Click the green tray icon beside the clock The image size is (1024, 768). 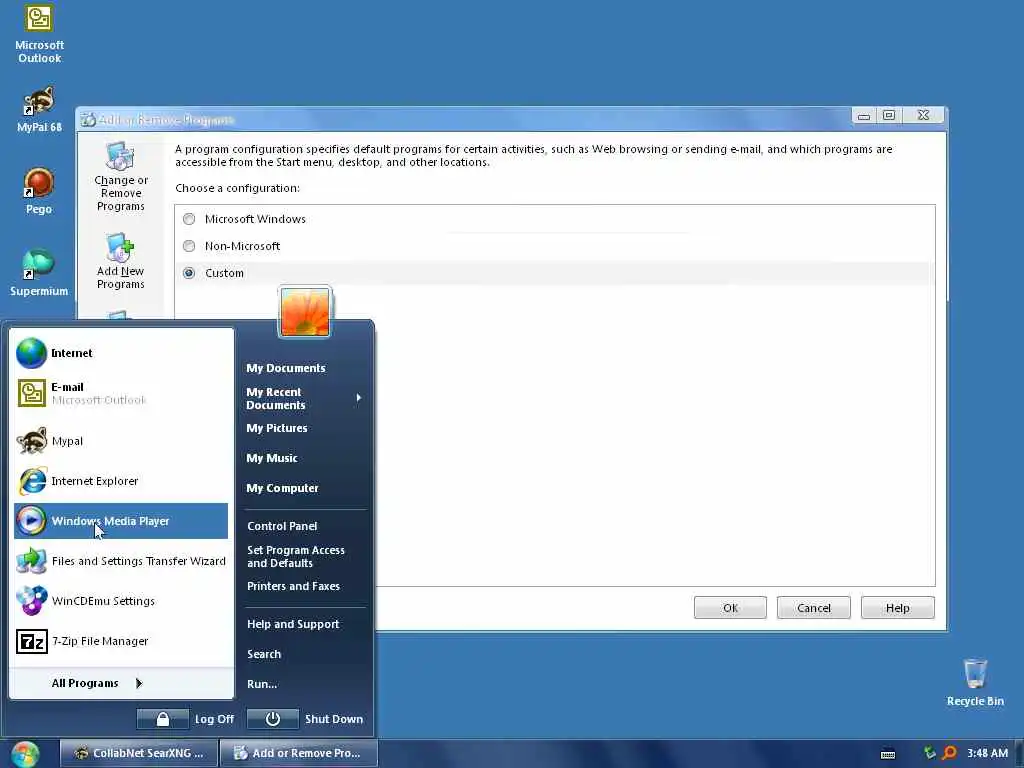[x=929, y=753]
